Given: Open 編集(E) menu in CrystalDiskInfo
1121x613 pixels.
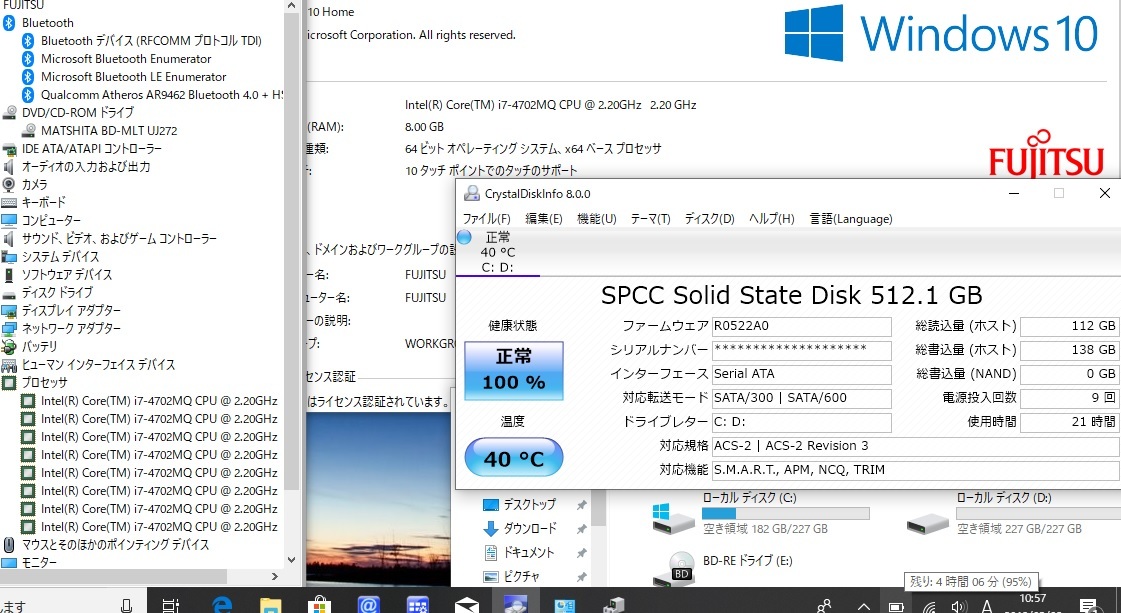Looking at the screenshot, I should coord(543,219).
